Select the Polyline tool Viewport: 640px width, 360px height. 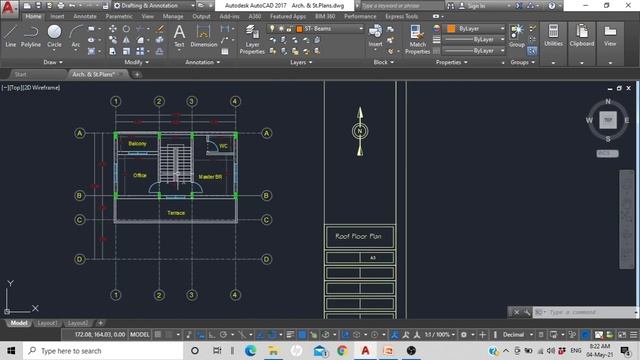pos(31,36)
